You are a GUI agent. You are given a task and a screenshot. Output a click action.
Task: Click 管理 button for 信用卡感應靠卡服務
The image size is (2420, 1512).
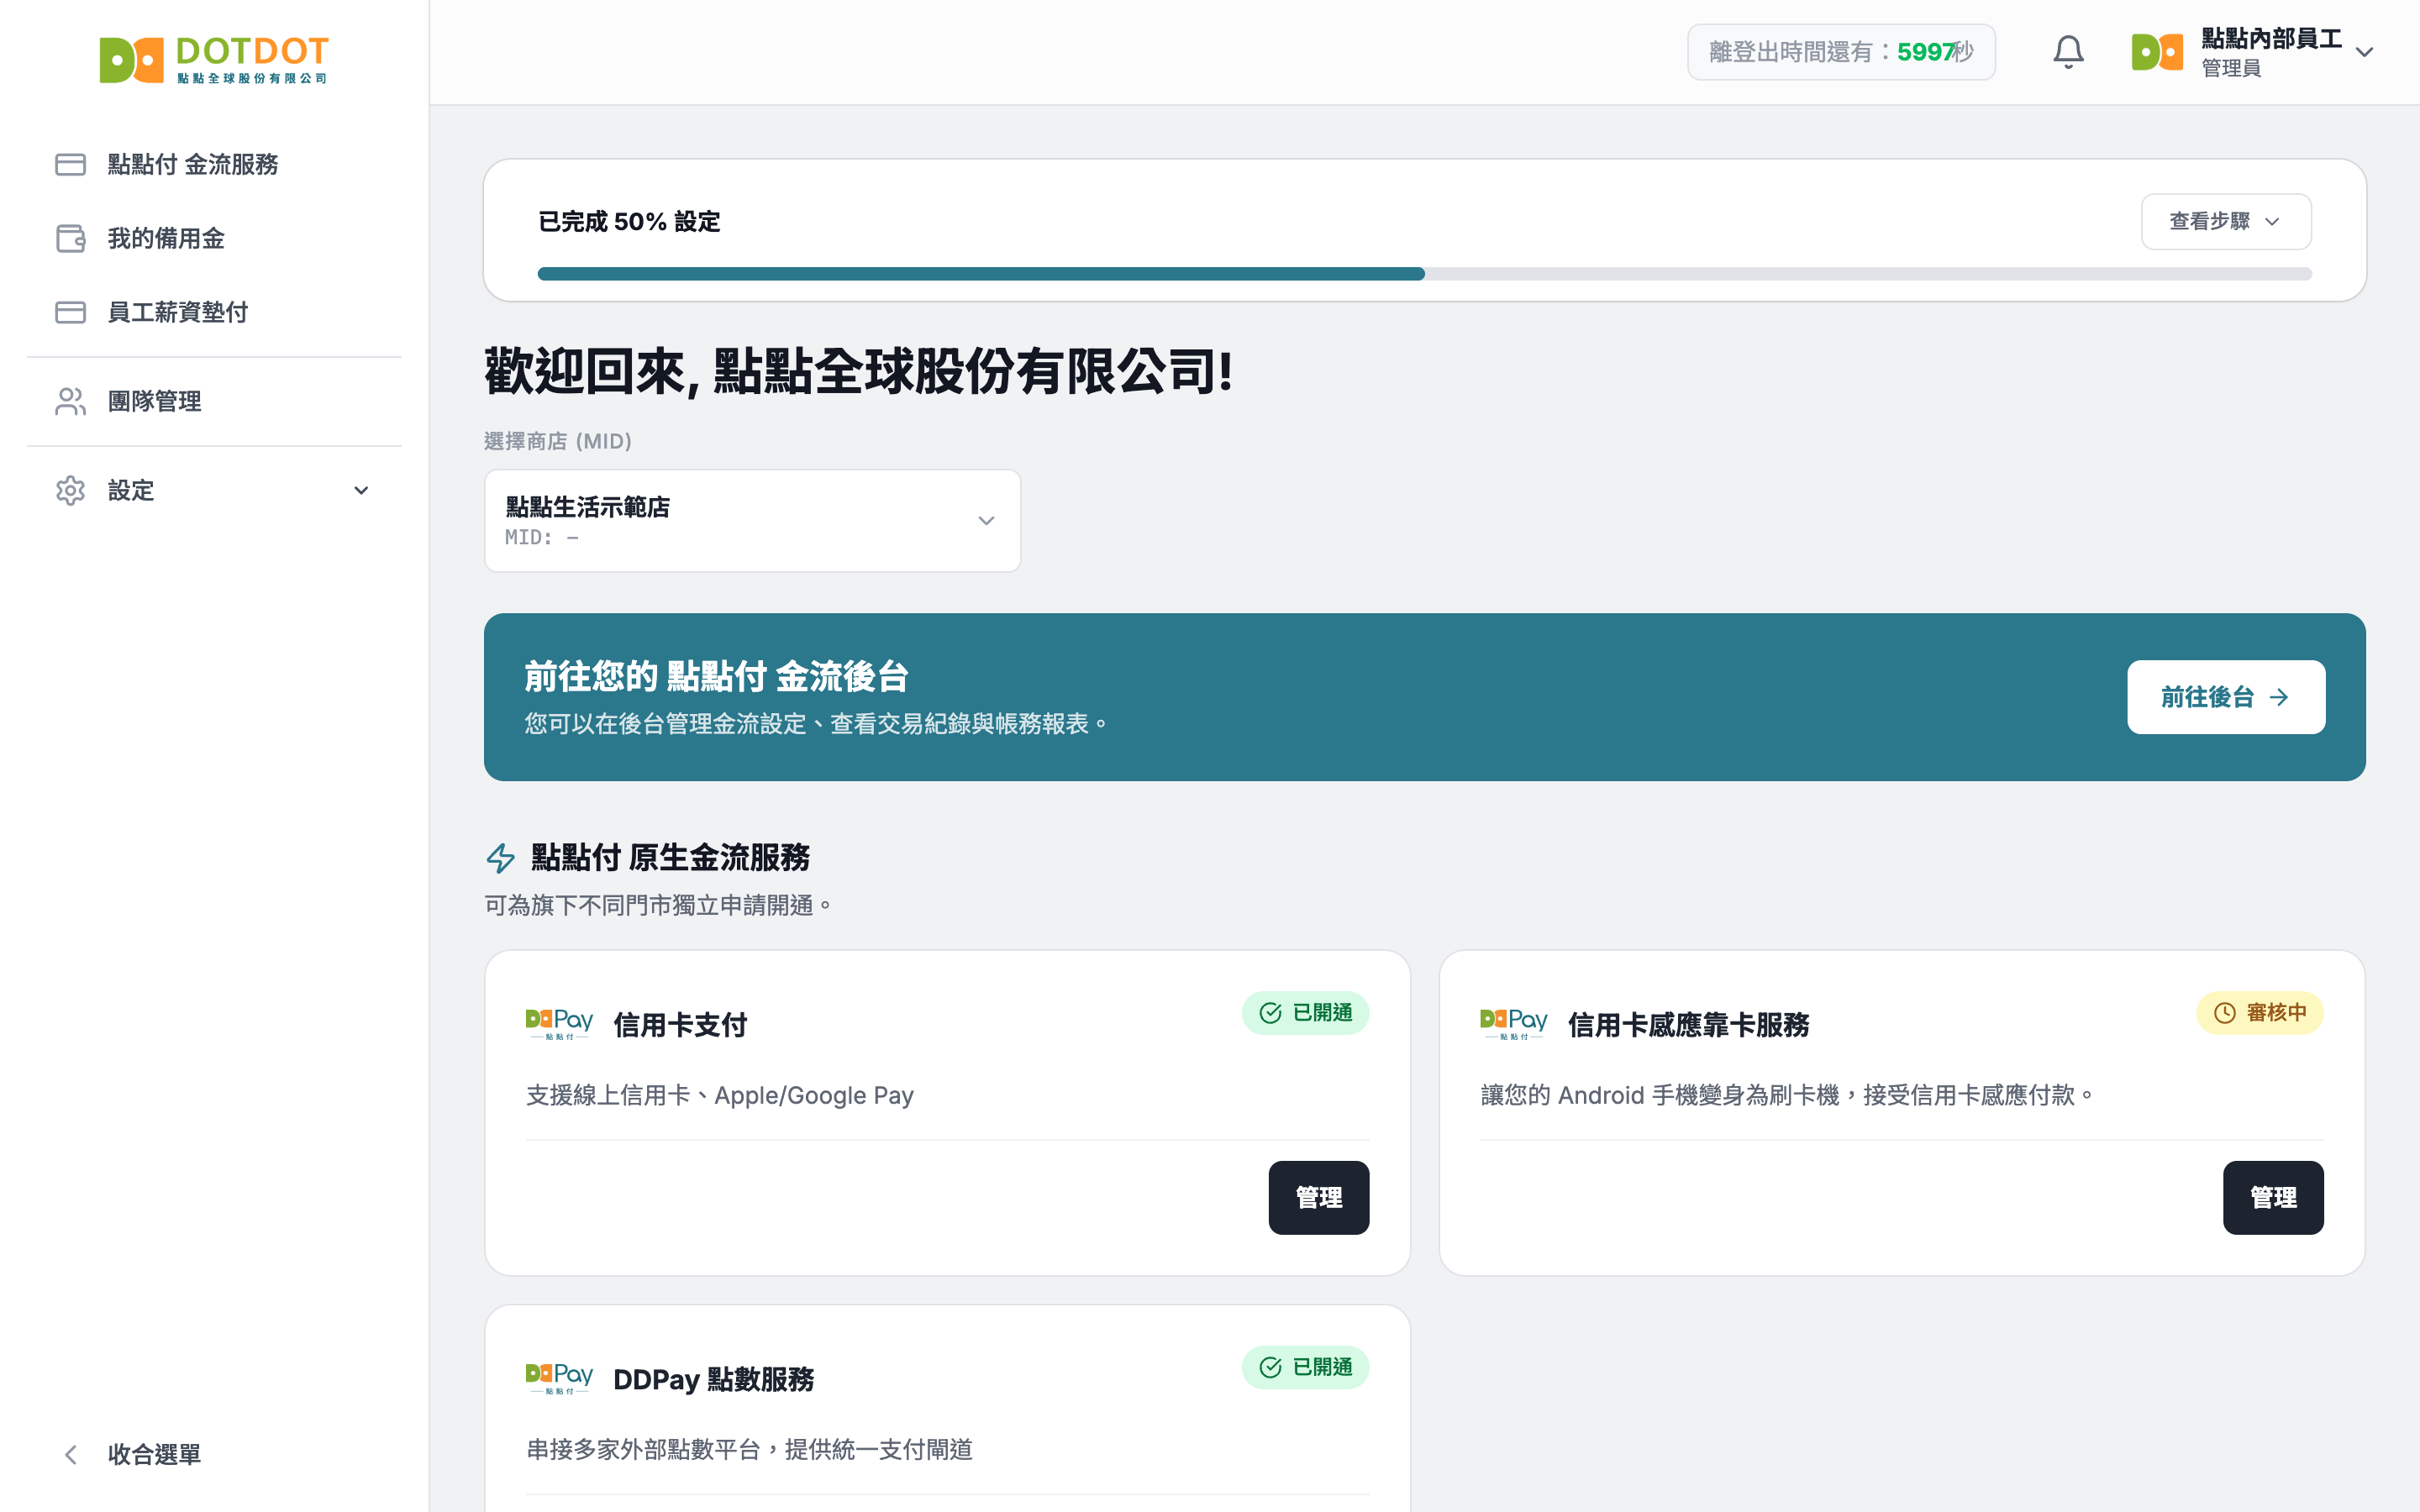tap(2273, 1197)
